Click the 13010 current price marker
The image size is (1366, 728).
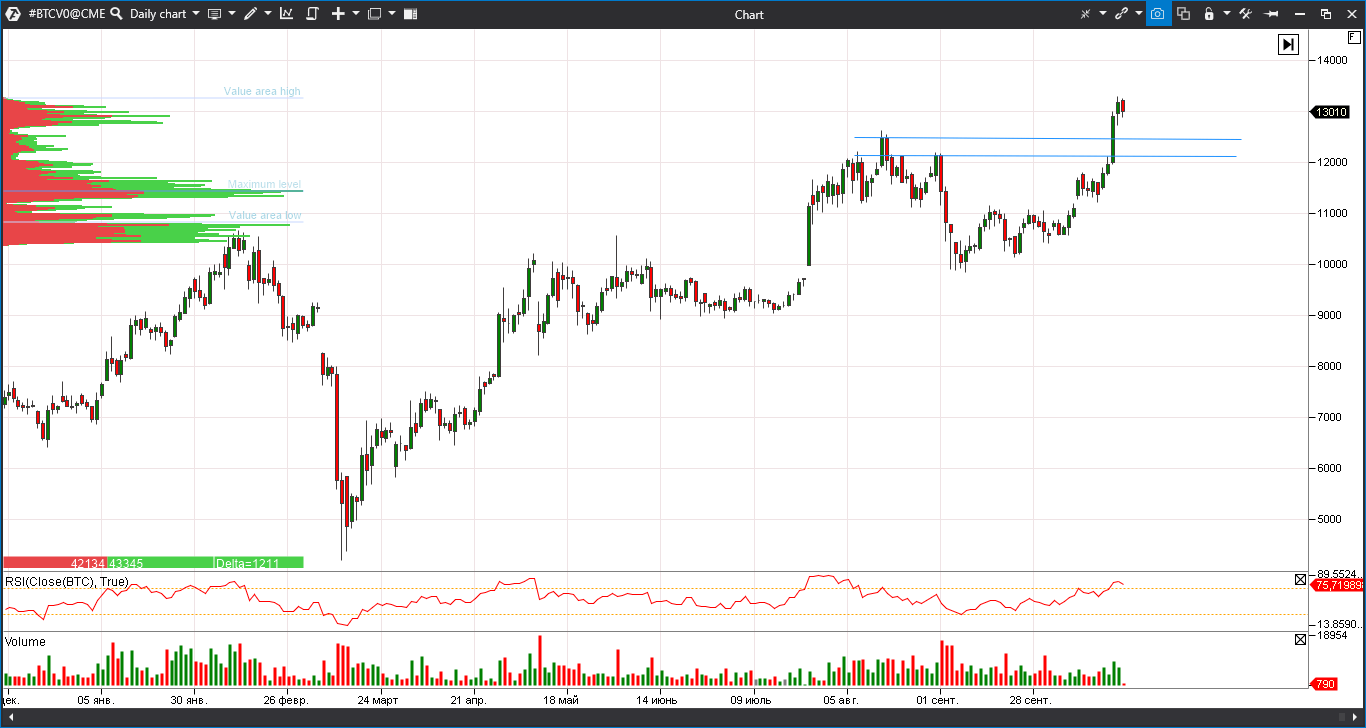pyautogui.click(x=1330, y=113)
